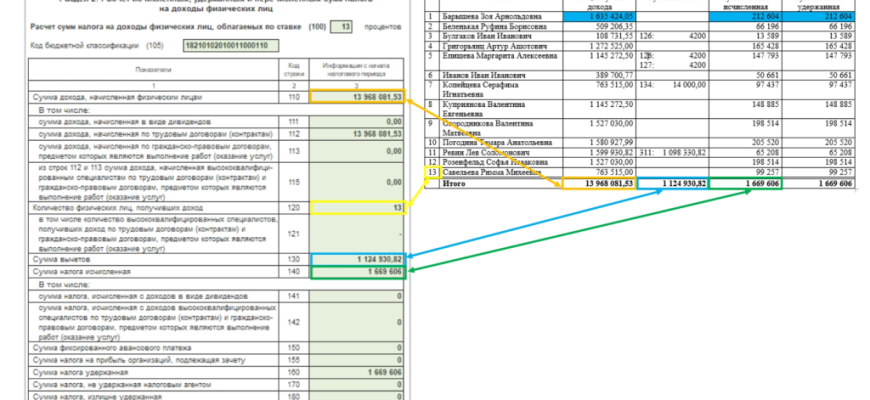Select the line 120 number of individuals field
The height and width of the screenshot is (400, 870).
359,207
